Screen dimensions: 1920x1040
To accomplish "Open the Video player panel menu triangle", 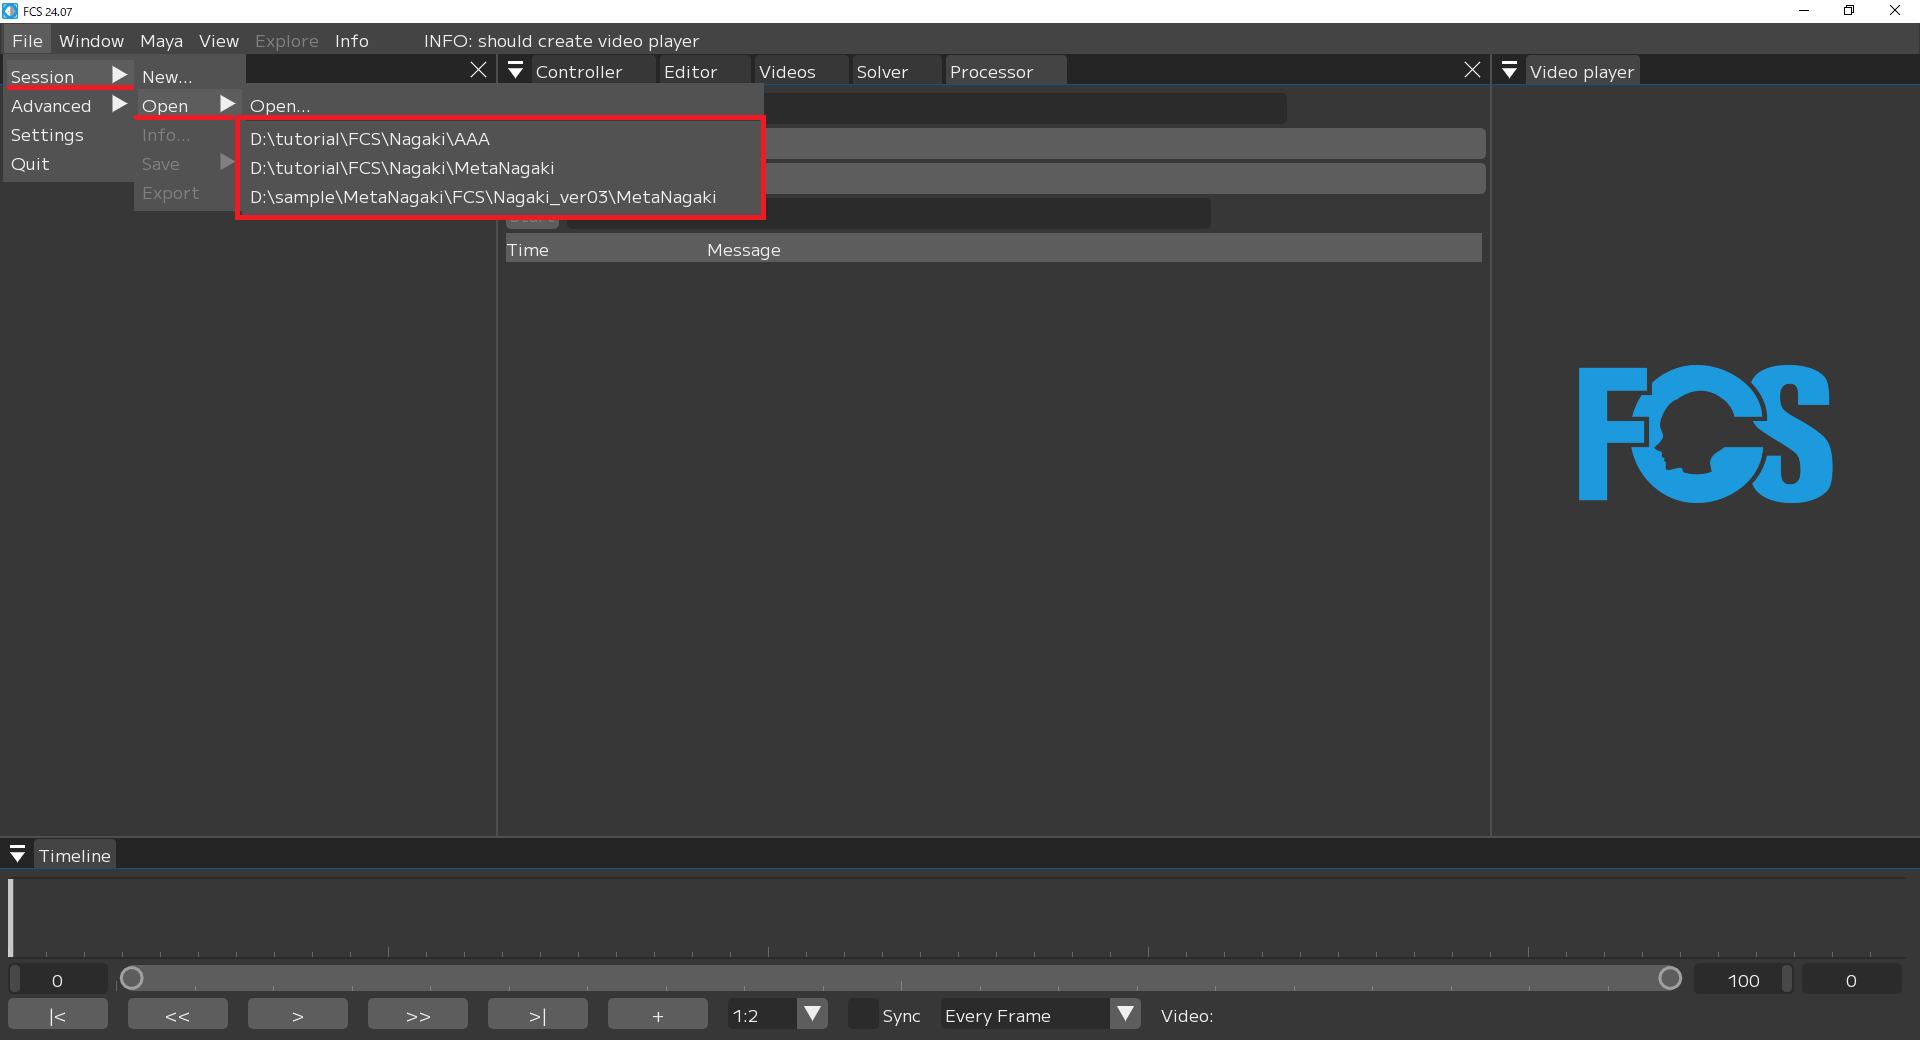I will click(x=1510, y=71).
